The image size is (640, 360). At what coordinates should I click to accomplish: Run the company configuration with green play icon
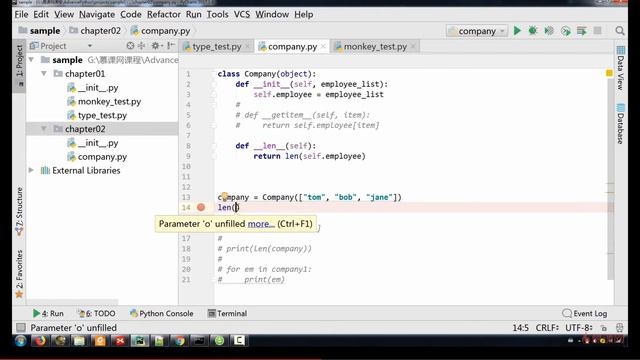pyautogui.click(x=517, y=31)
